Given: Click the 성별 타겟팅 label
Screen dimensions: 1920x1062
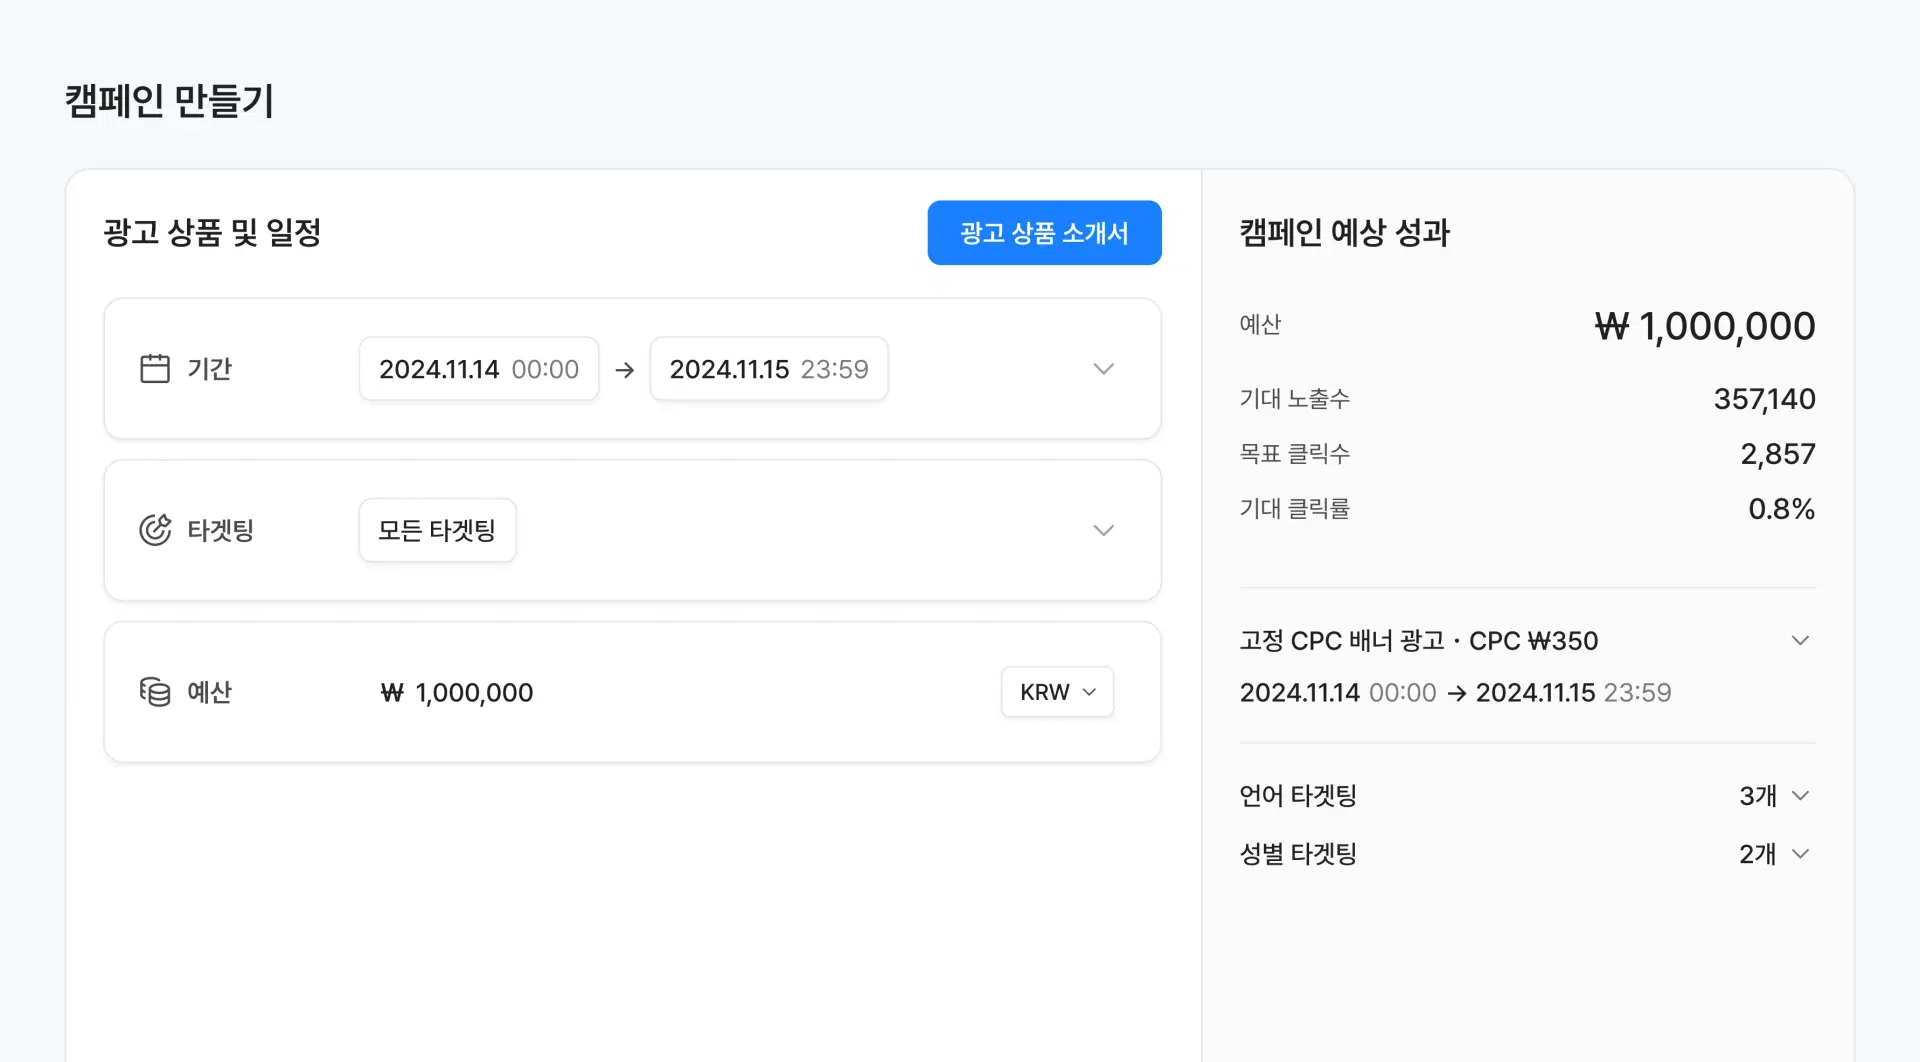Looking at the screenshot, I should (1298, 854).
